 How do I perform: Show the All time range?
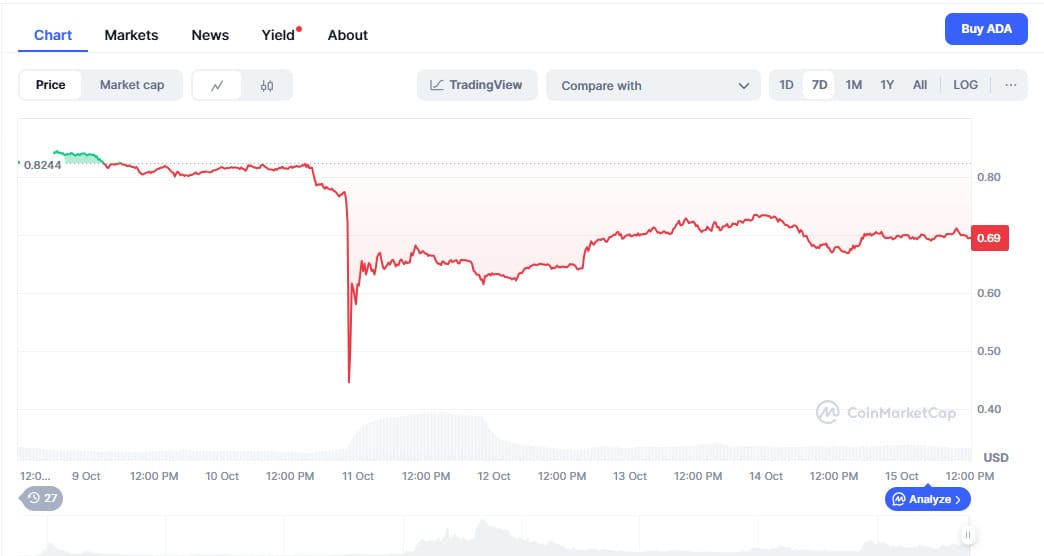(x=920, y=85)
